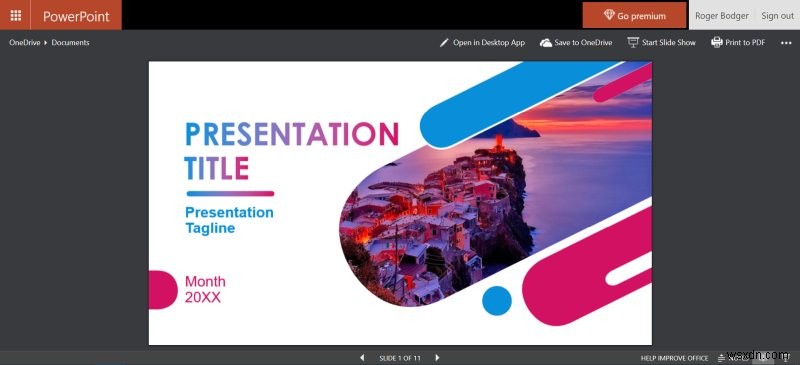Image resolution: width=800 pixels, height=365 pixels.
Task: Toggle the Notes pane in the status bar
Action: click(x=733, y=358)
